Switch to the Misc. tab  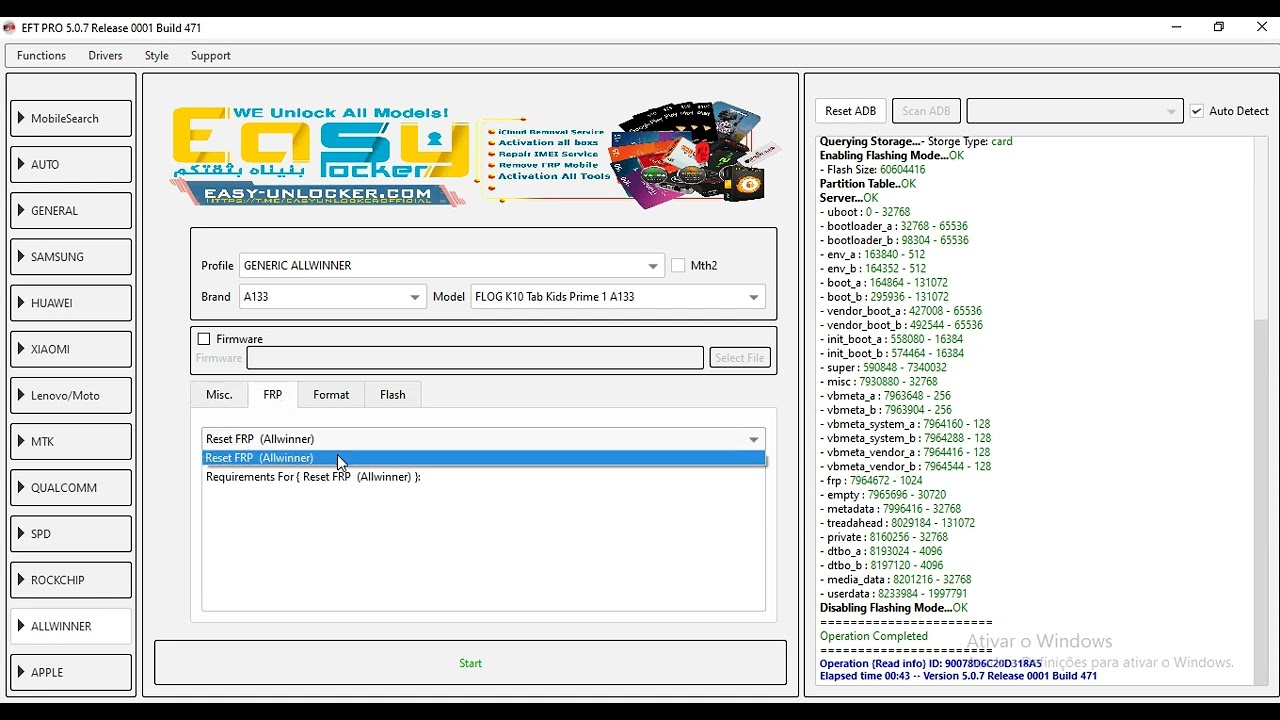(x=219, y=395)
